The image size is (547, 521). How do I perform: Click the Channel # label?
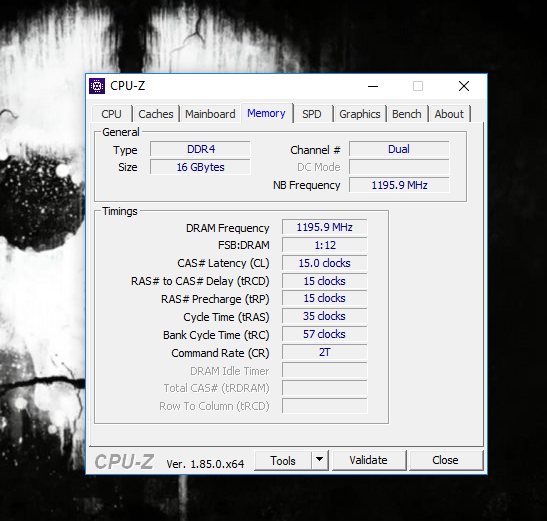pos(315,150)
